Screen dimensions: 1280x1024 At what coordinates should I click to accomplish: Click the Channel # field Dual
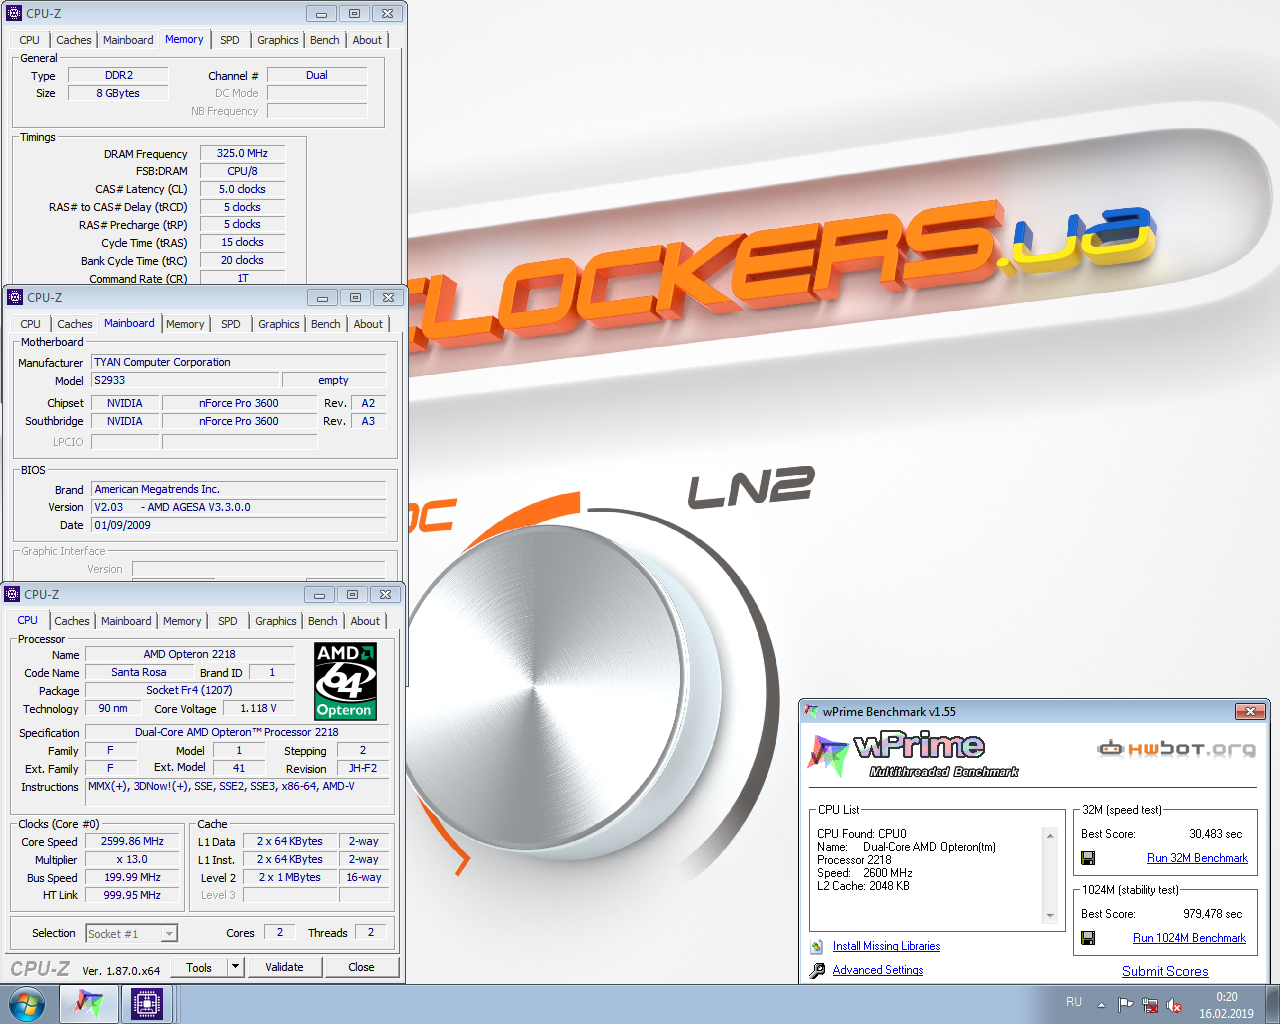(x=317, y=75)
